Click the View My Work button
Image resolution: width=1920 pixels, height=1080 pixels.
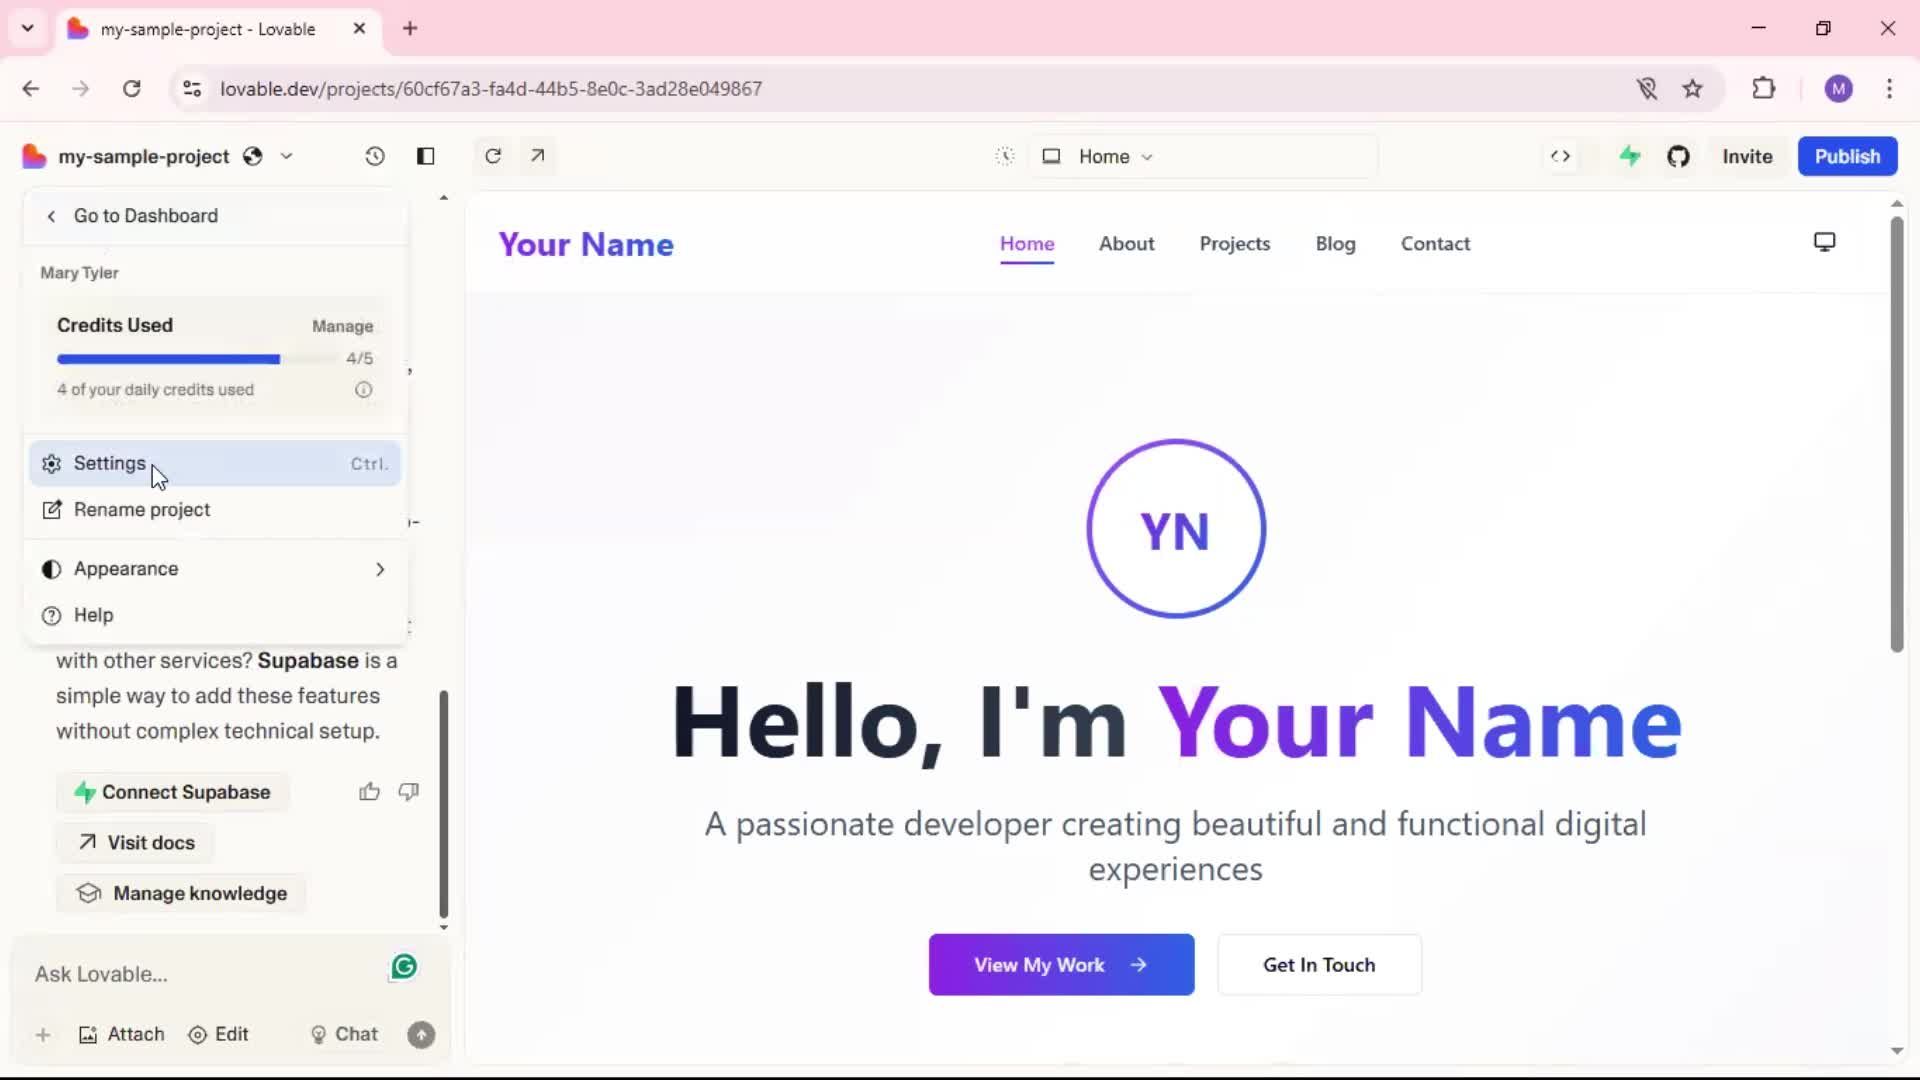(1061, 965)
